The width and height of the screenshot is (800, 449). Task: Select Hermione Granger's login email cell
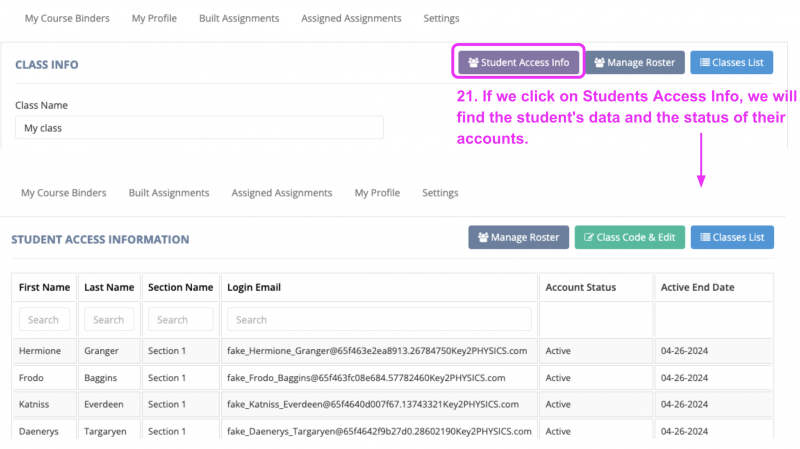[379, 352]
